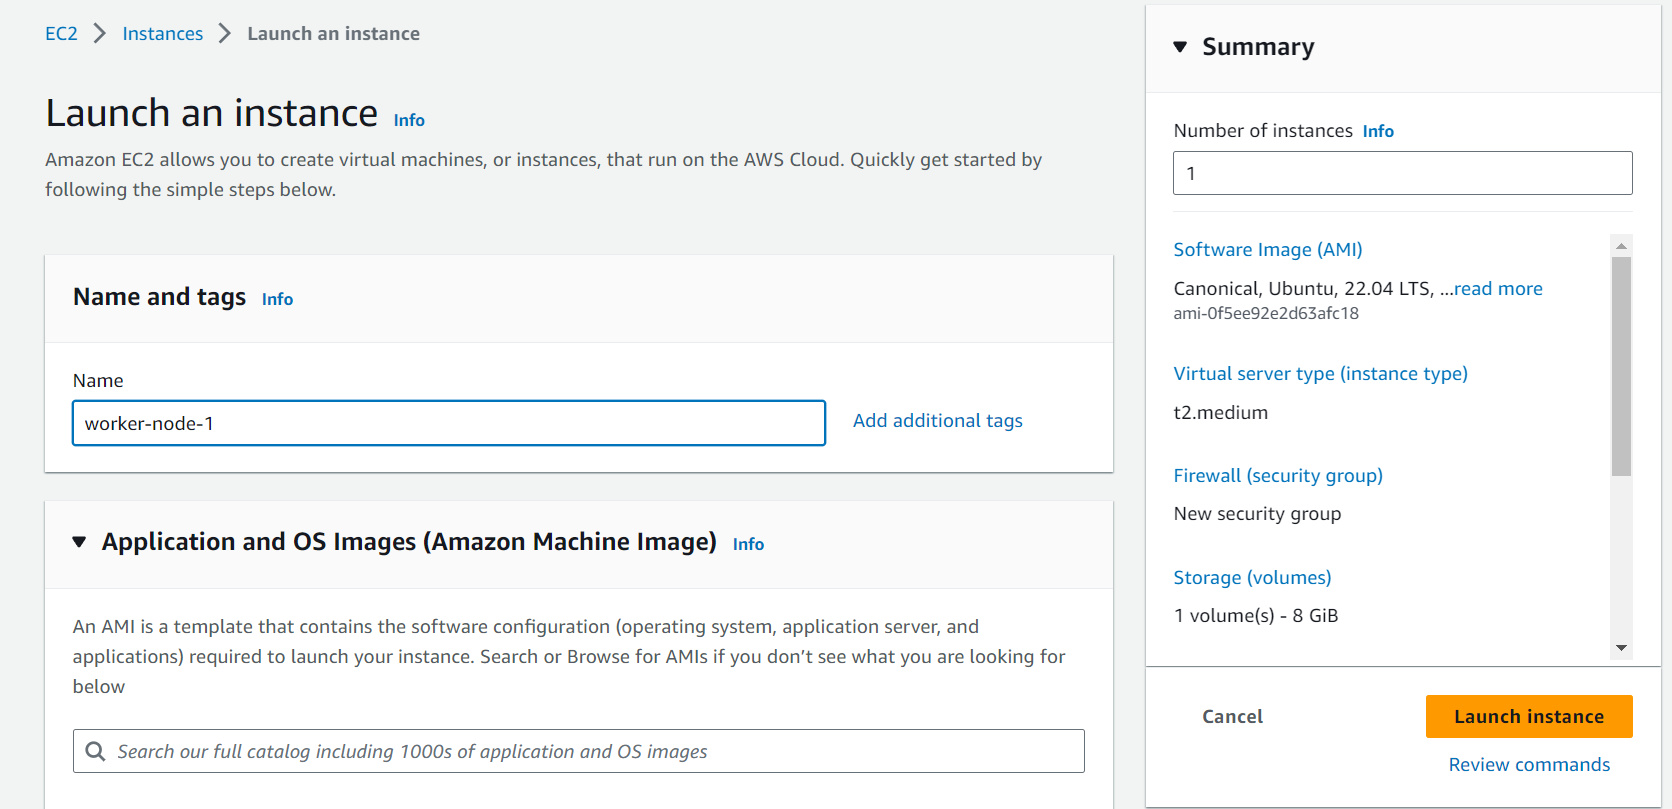Screen dimensions: 1672x809
Task: Go to EC2 breadcrumb
Action: (x=61, y=34)
